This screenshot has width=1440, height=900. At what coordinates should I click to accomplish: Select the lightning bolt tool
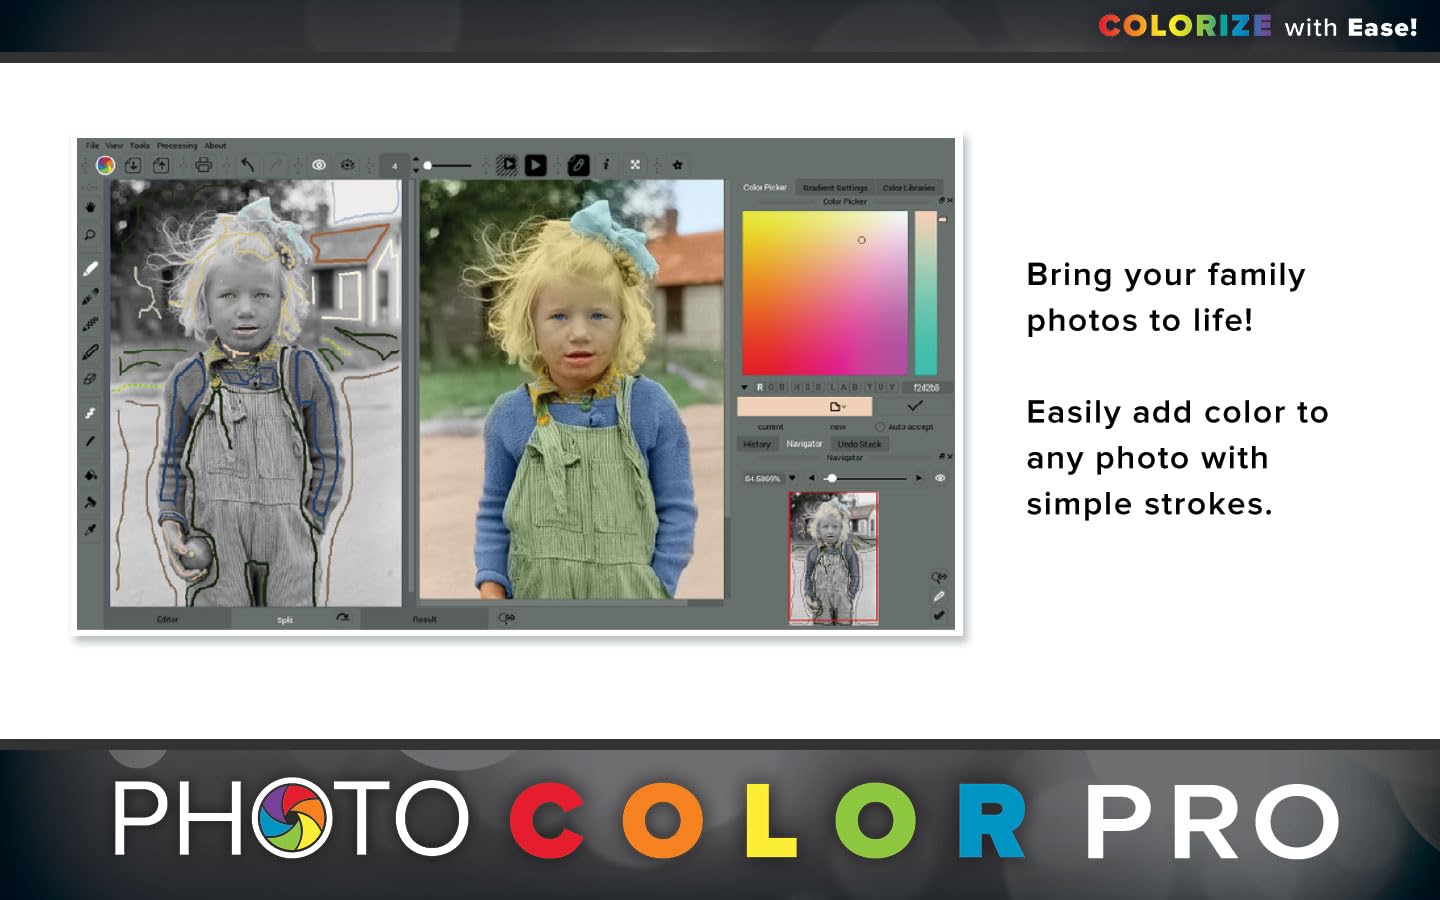(x=90, y=413)
